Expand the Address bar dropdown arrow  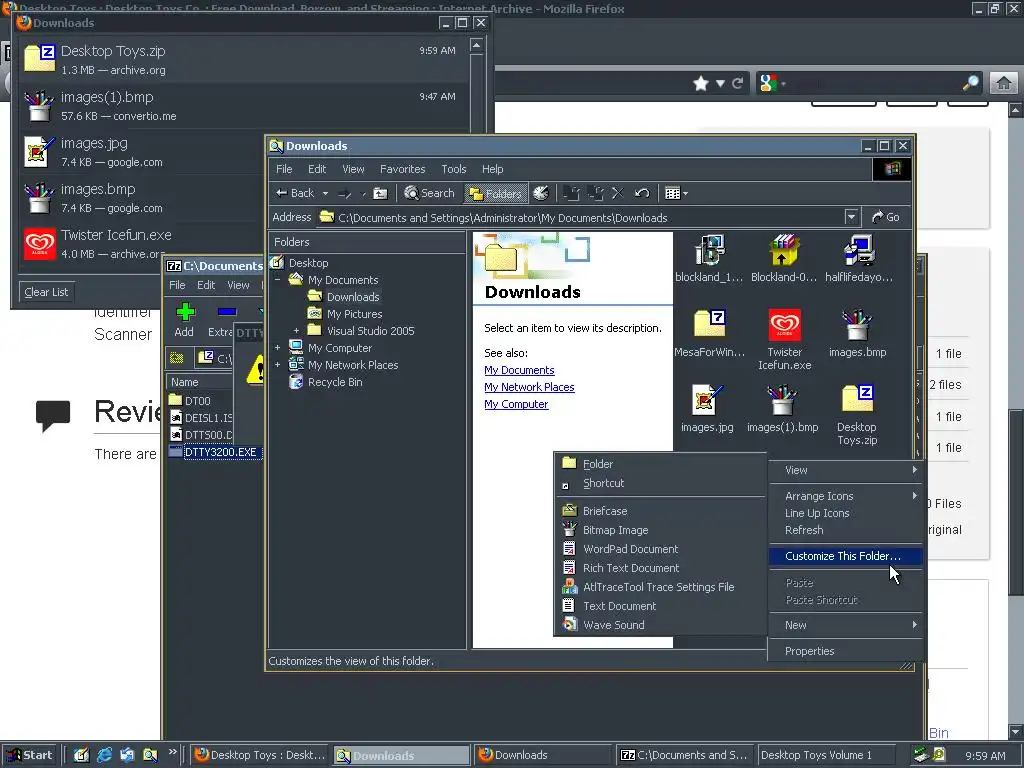[x=851, y=217]
